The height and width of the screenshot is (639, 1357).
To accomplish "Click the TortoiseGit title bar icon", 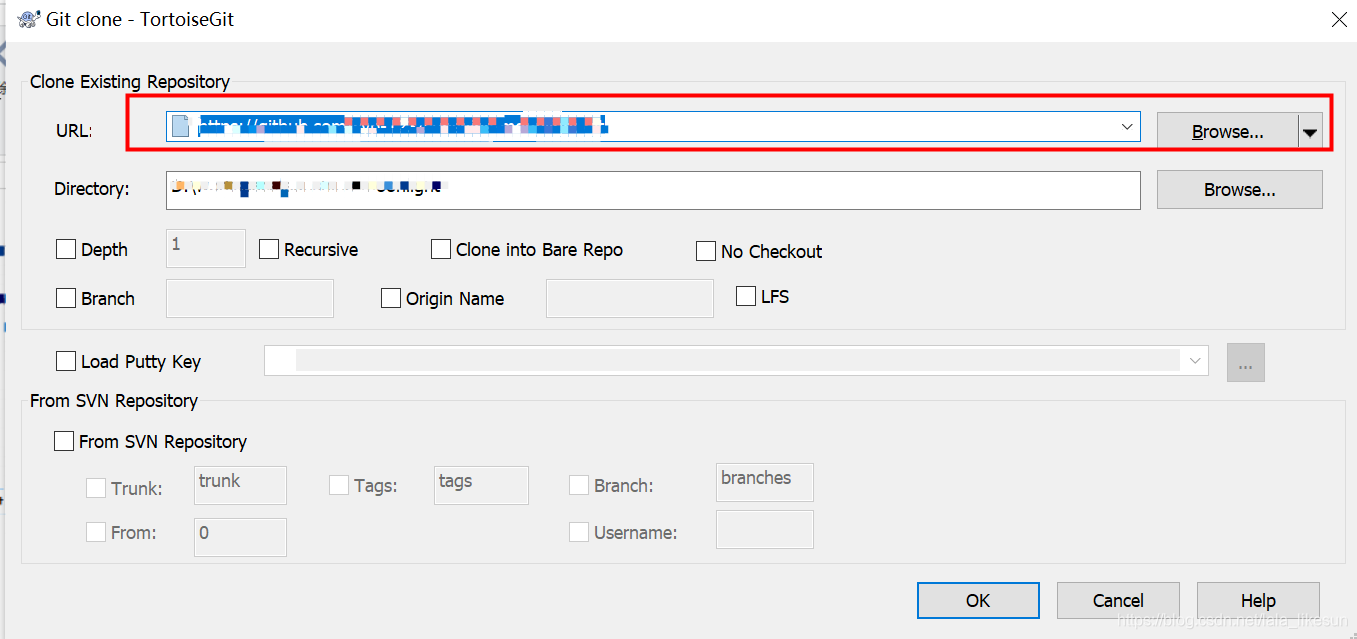I will (x=29, y=19).
